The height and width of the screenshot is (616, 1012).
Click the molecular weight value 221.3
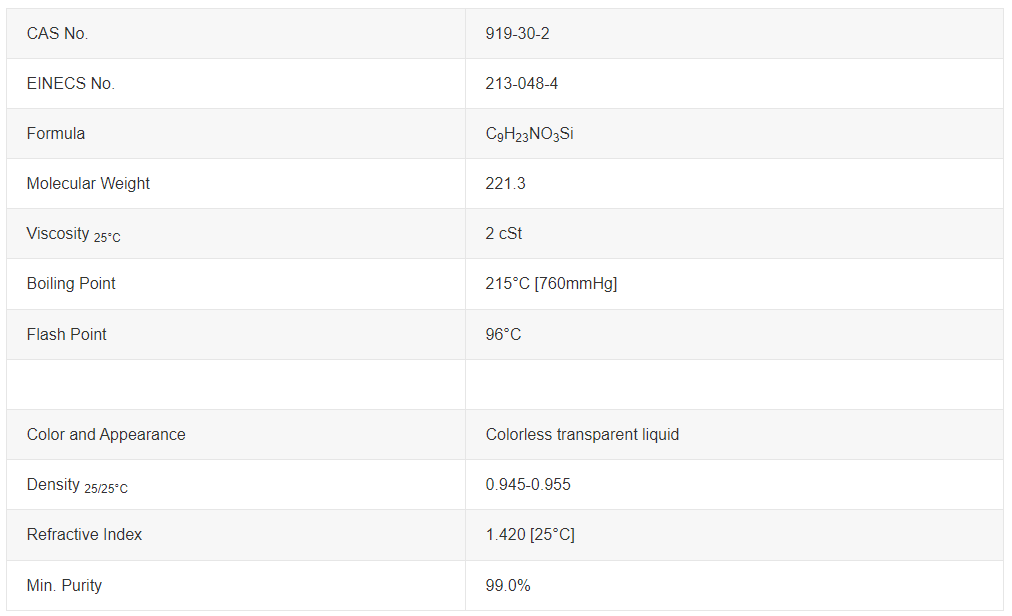click(x=505, y=183)
